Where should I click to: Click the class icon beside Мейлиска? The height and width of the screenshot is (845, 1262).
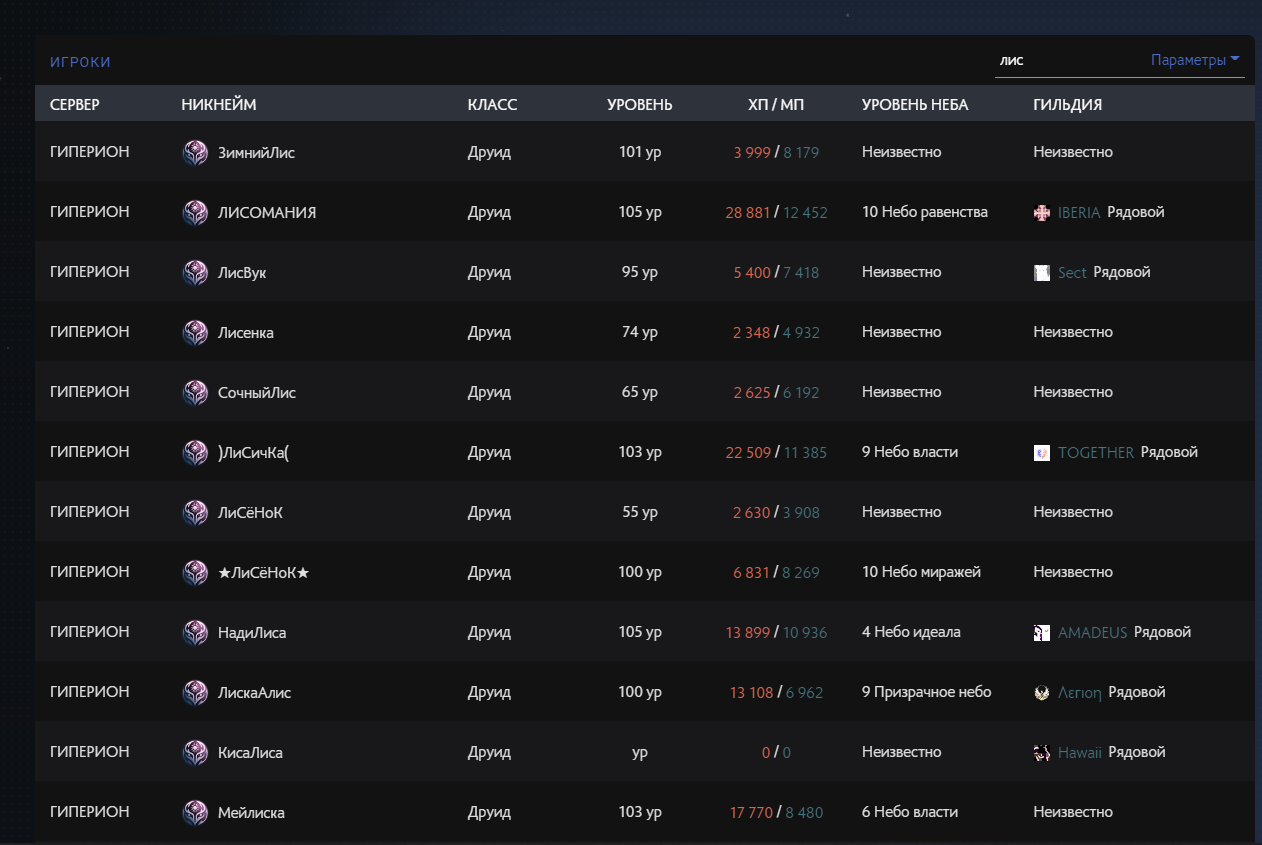pyautogui.click(x=195, y=813)
